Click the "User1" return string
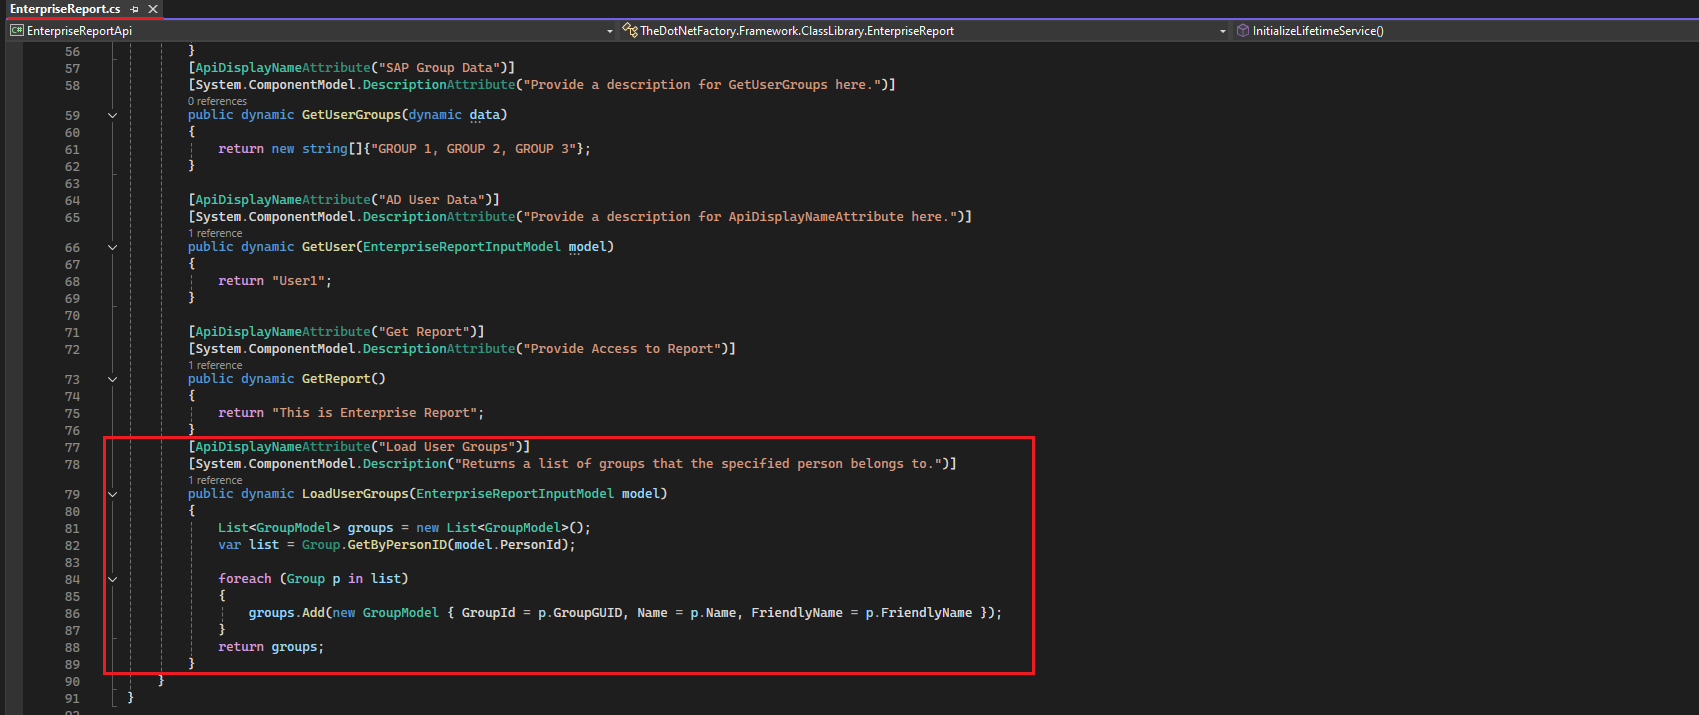This screenshot has height=715, width=1699. [298, 281]
